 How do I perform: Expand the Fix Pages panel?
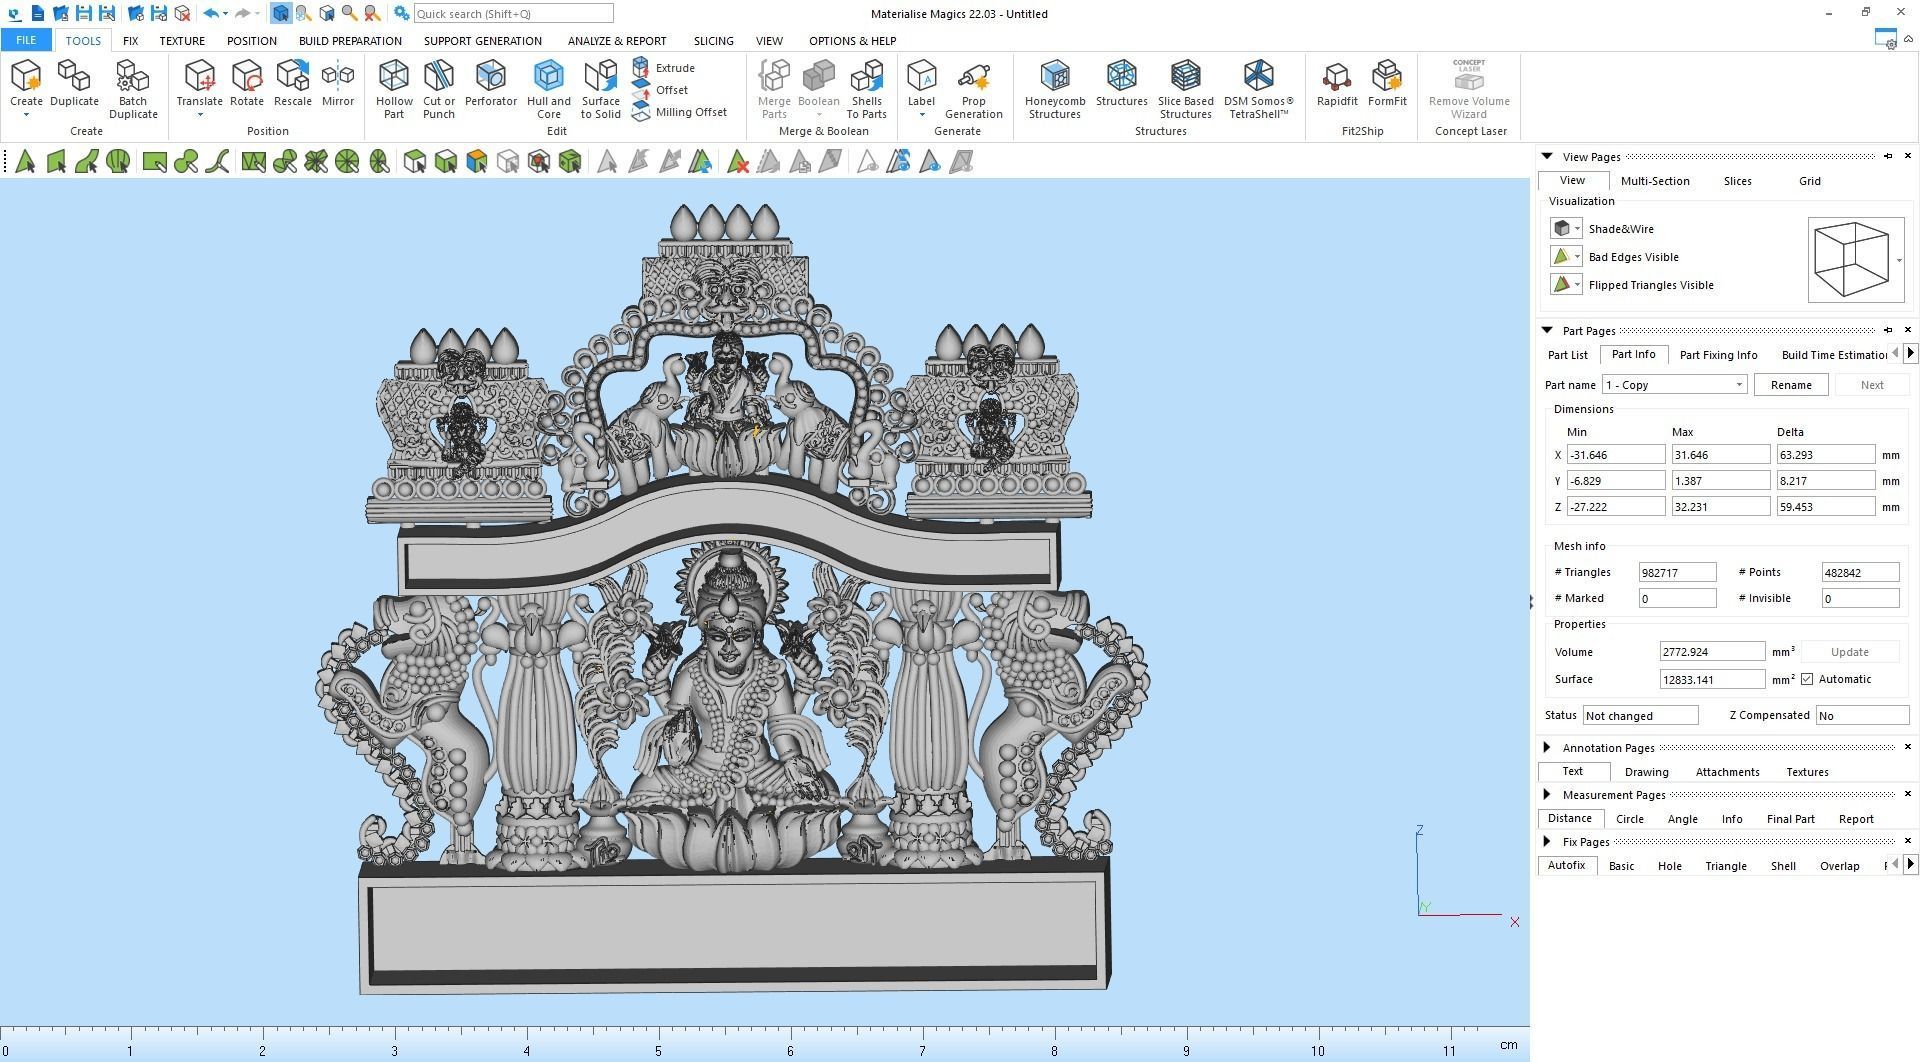(x=1547, y=841)
